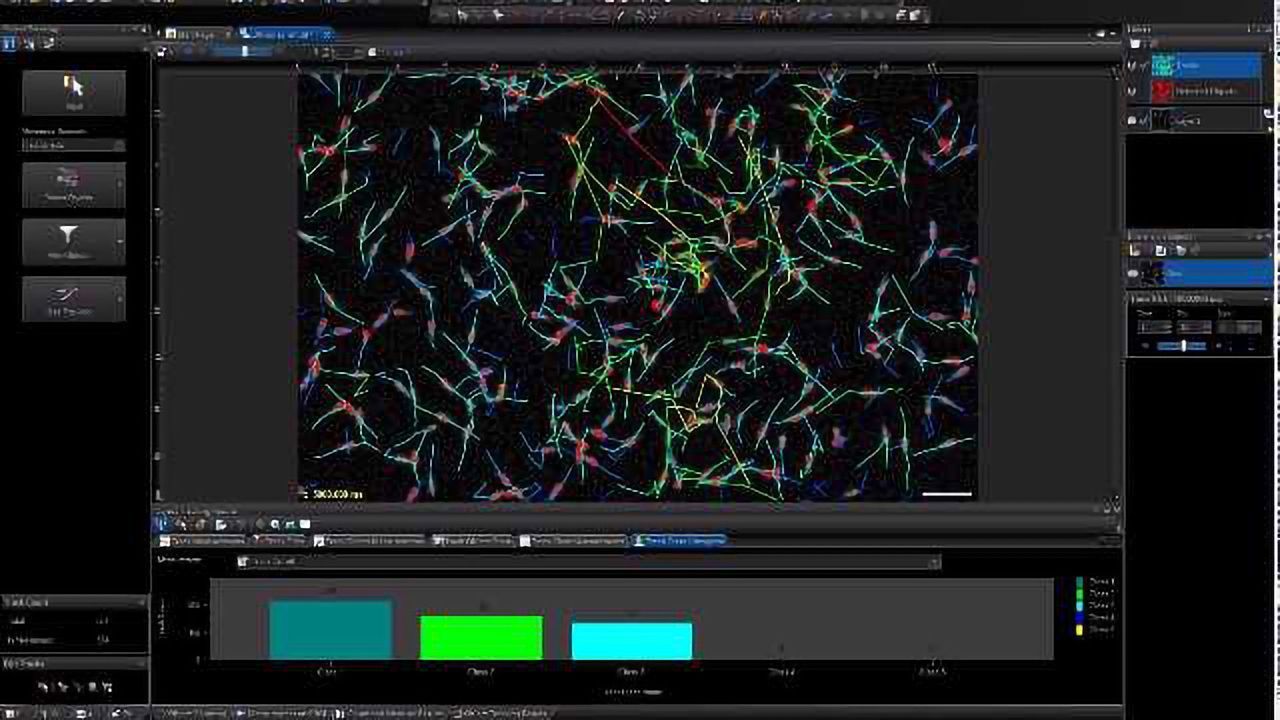Click the last white icon in chart panel toolbar
Image resolution: width=1280 pixels, height=720 pixels.
tap(305, 523)
